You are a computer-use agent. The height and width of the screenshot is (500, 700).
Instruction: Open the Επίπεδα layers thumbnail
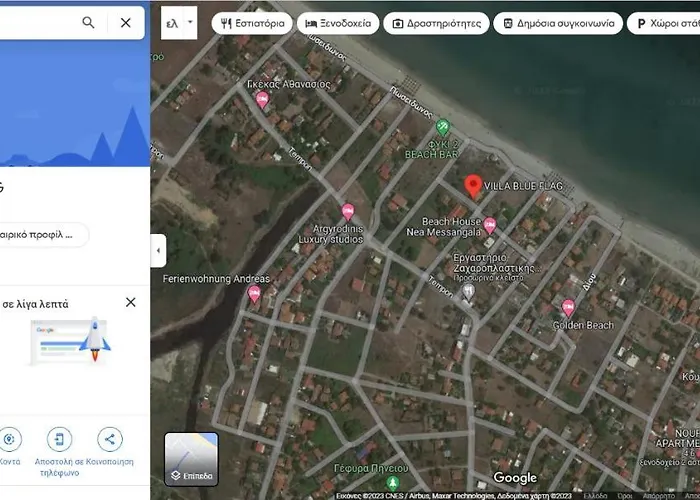click(190, 458)
